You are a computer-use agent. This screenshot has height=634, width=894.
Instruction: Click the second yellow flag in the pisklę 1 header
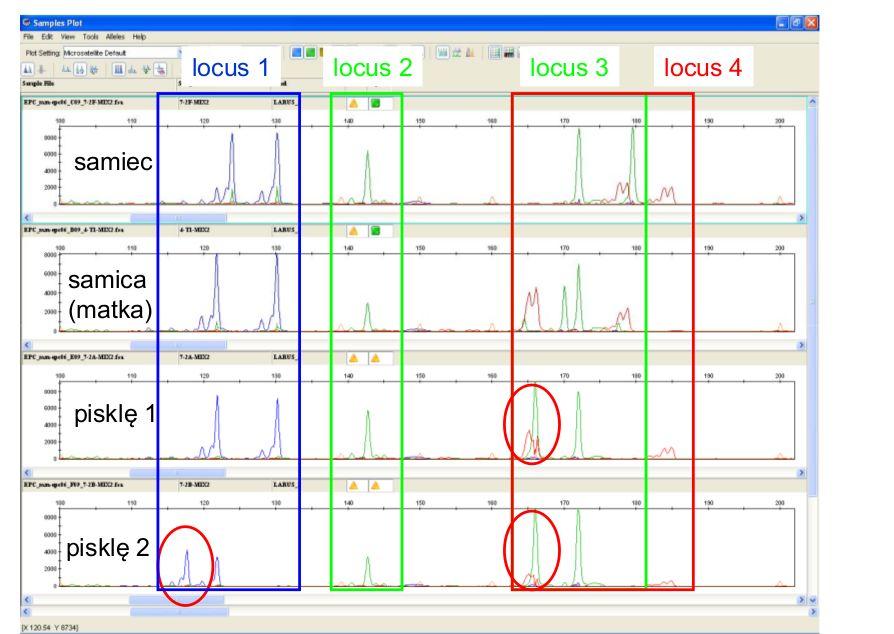[375, 358]
